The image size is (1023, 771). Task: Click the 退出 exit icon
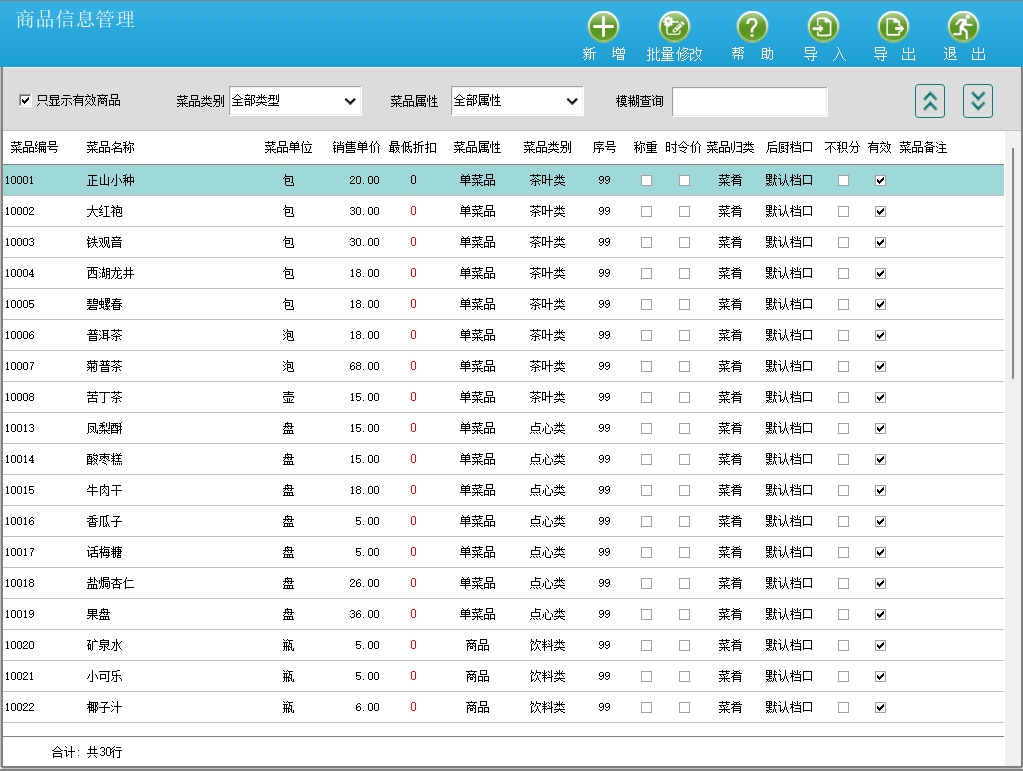963,28
